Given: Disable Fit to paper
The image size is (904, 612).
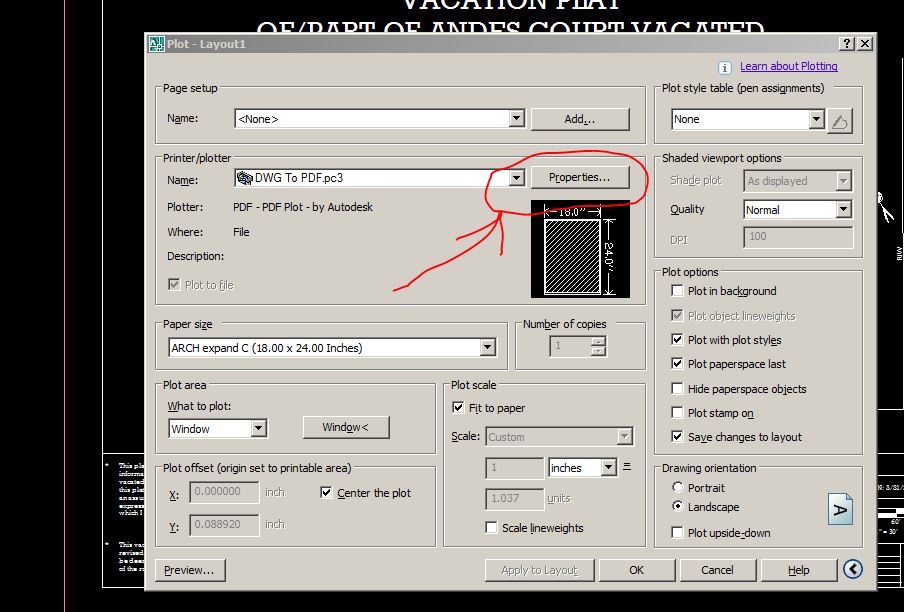Looking at the screenshot, I should pyautogui.click(x=457, y=407).
